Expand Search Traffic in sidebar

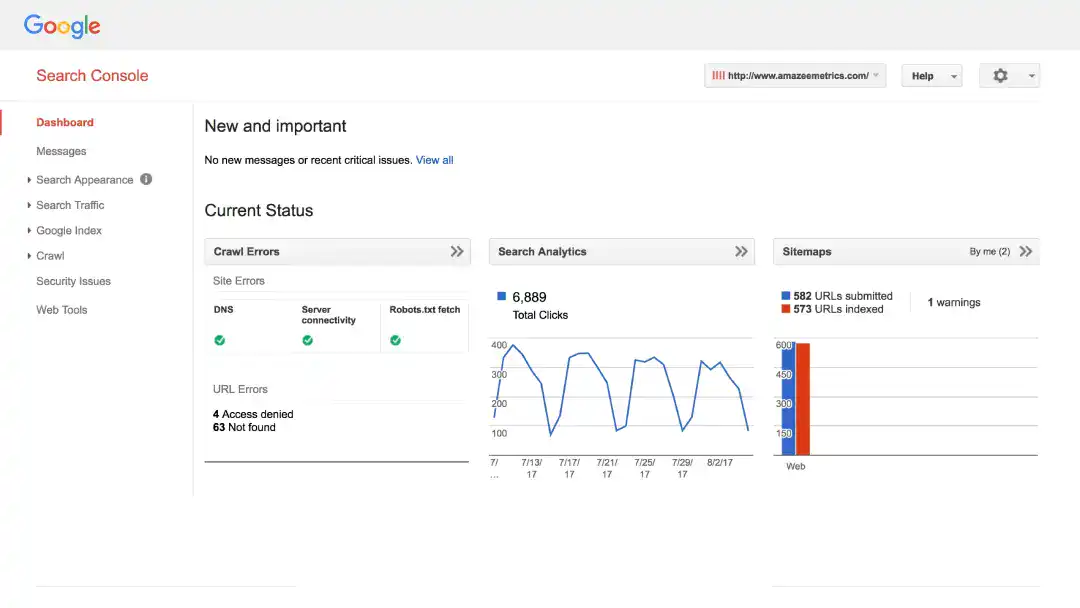coord(29,205)
